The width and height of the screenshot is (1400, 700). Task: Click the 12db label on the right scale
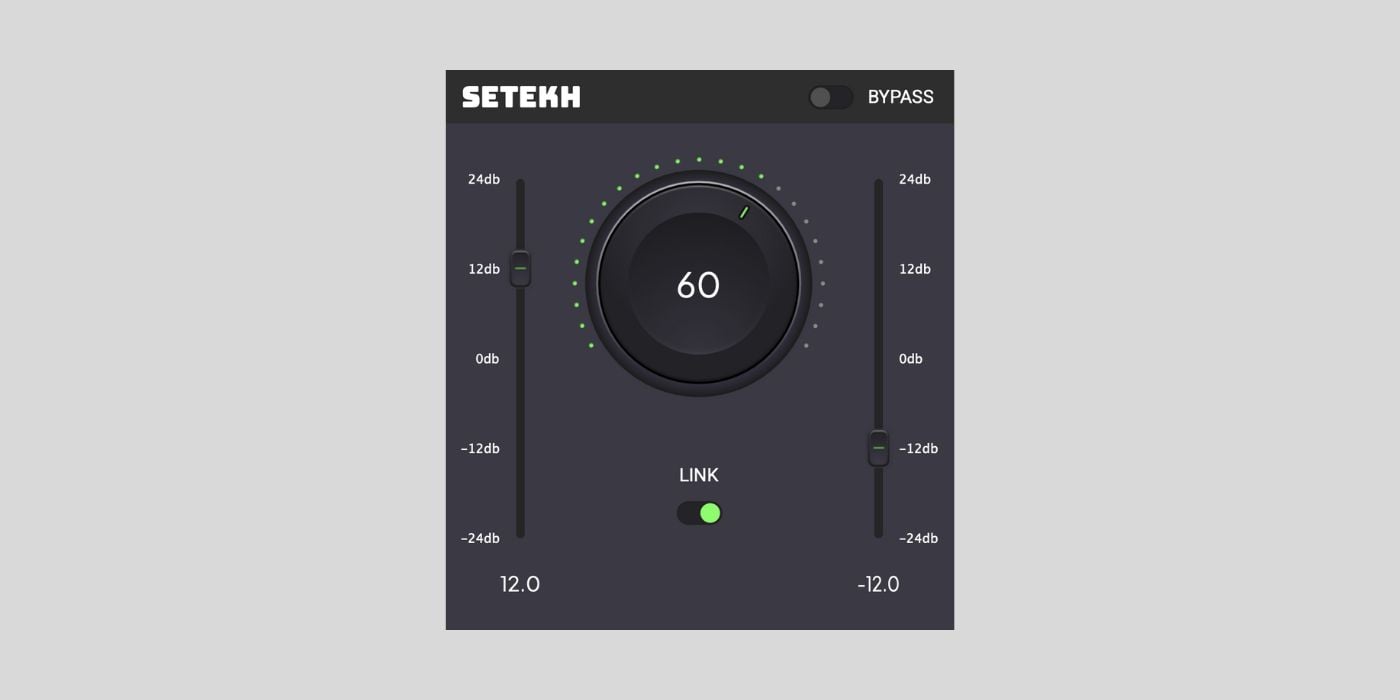click(x=915, y=269)
